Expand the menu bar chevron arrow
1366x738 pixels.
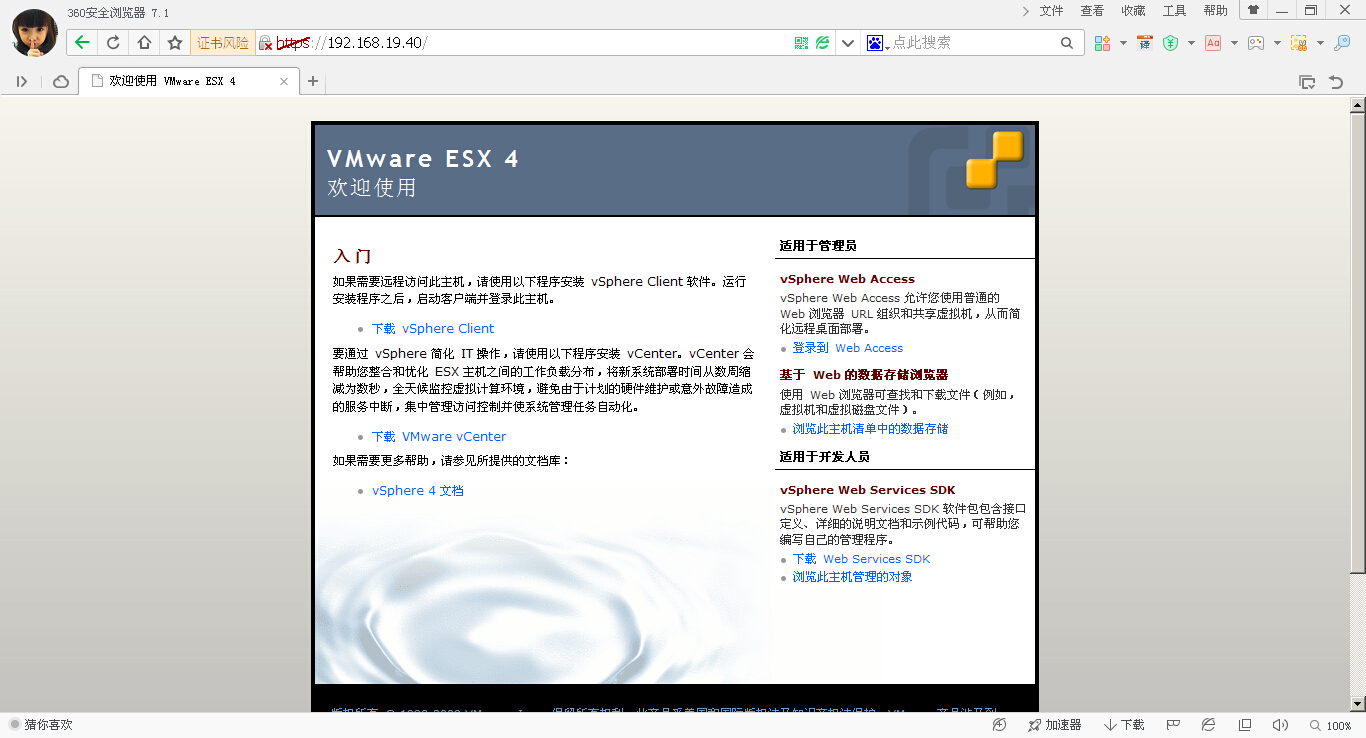click(x=1026, y=11)
